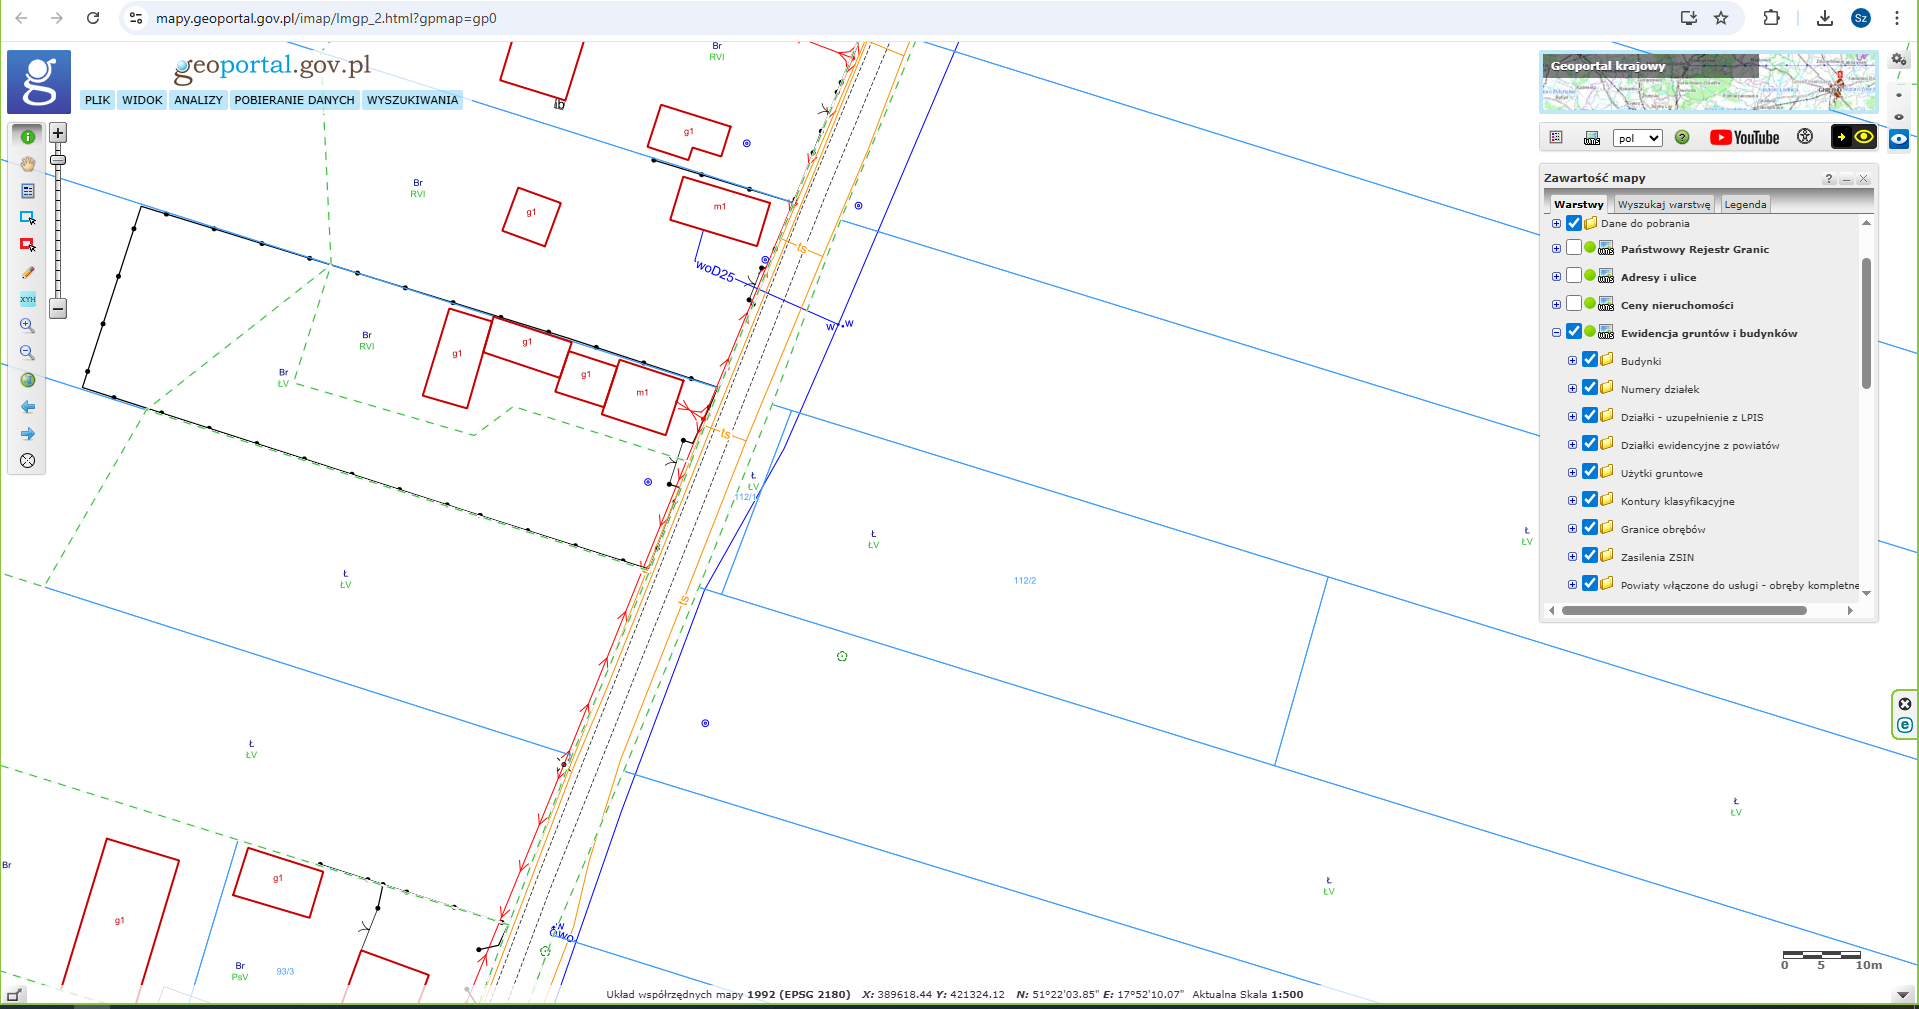Uncheck the Budynki layer checkbox

[1590, 360]
